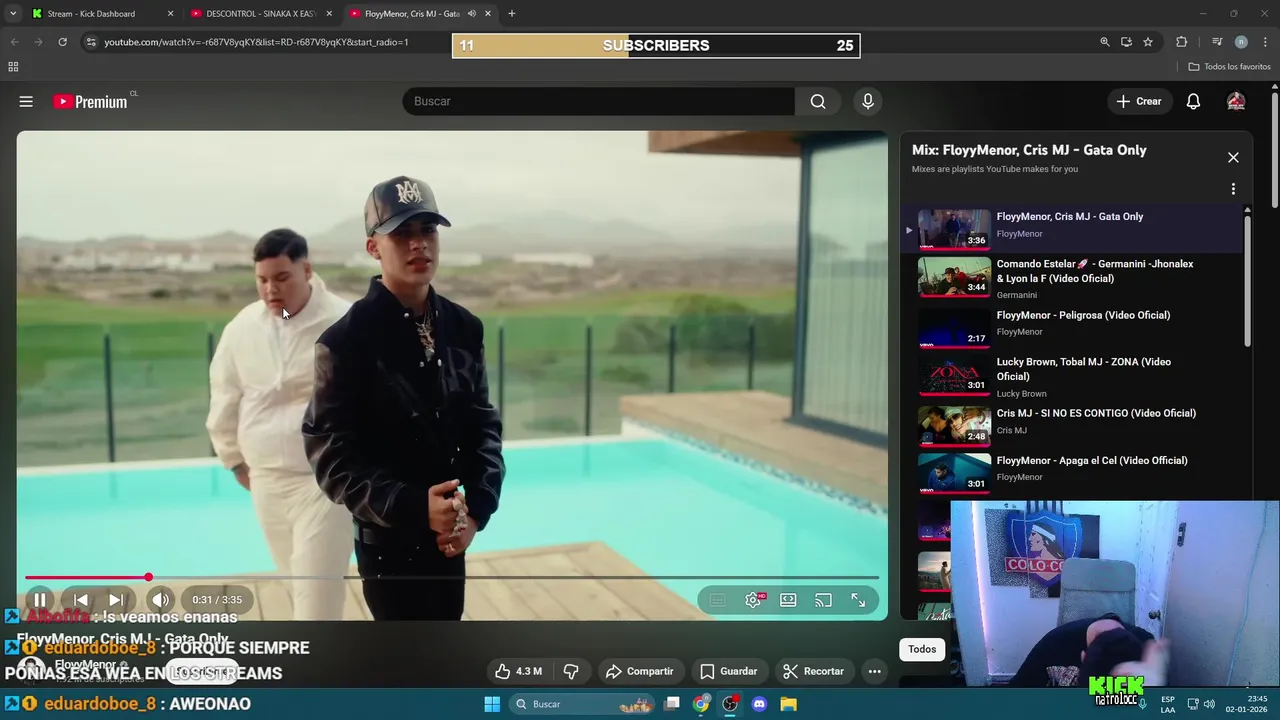Open the YouTube guide hamburger menu
1280x720 pixels.
click(26, 101)
